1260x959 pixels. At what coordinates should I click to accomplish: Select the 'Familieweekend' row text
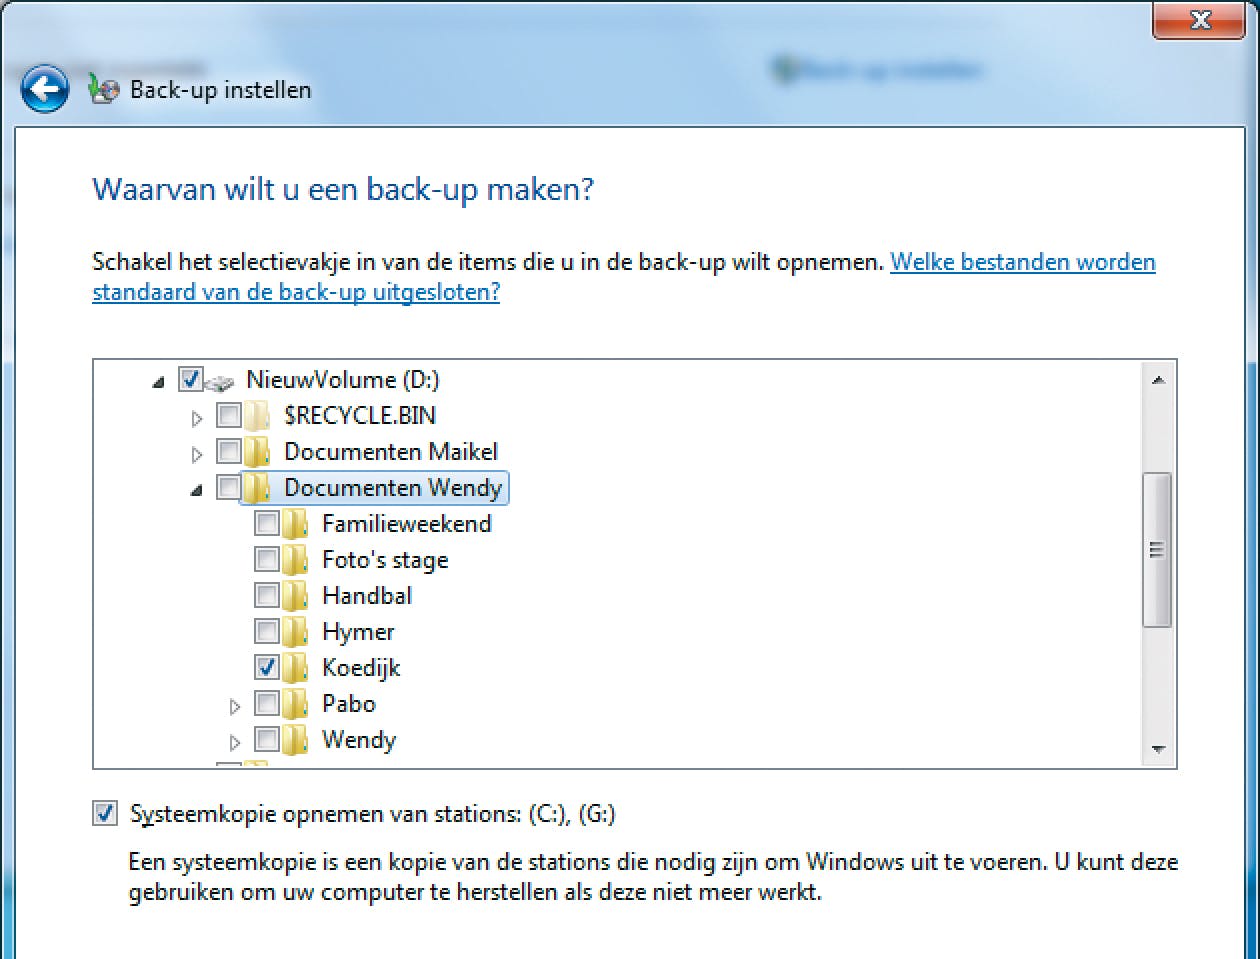click(407, 524)
